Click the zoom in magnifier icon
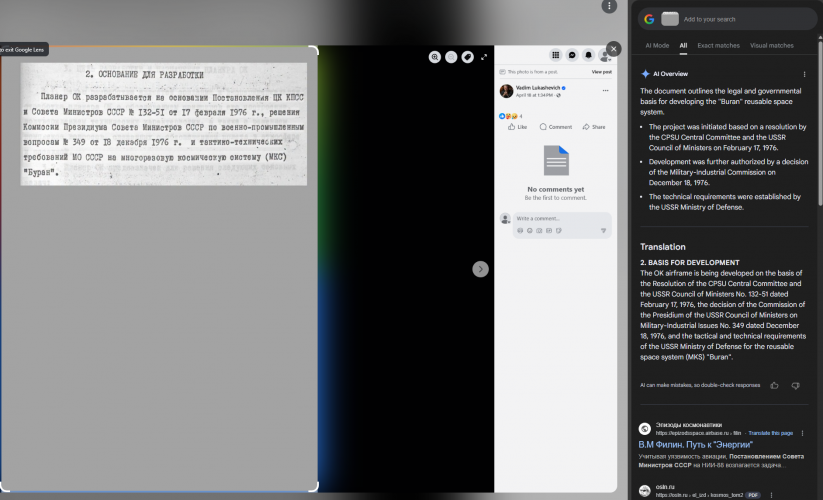The image size is (823, 500). coord(434,57)
